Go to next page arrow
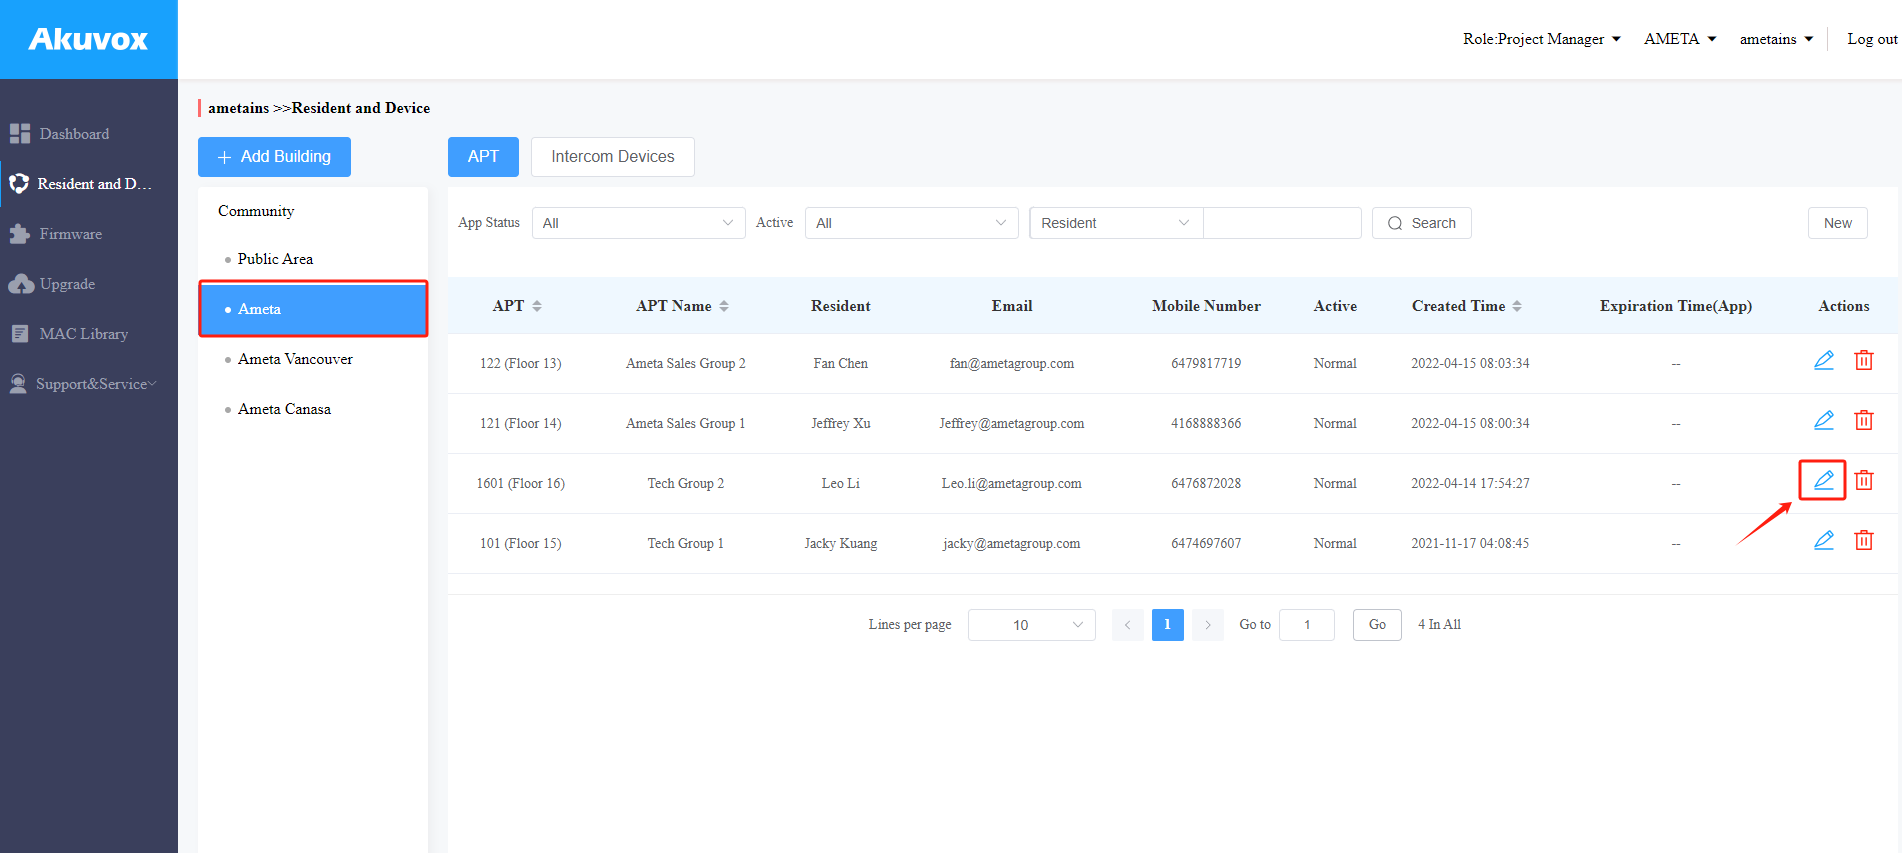The width and height of the screenshot is (1902, 853). tap(1208, 625)
